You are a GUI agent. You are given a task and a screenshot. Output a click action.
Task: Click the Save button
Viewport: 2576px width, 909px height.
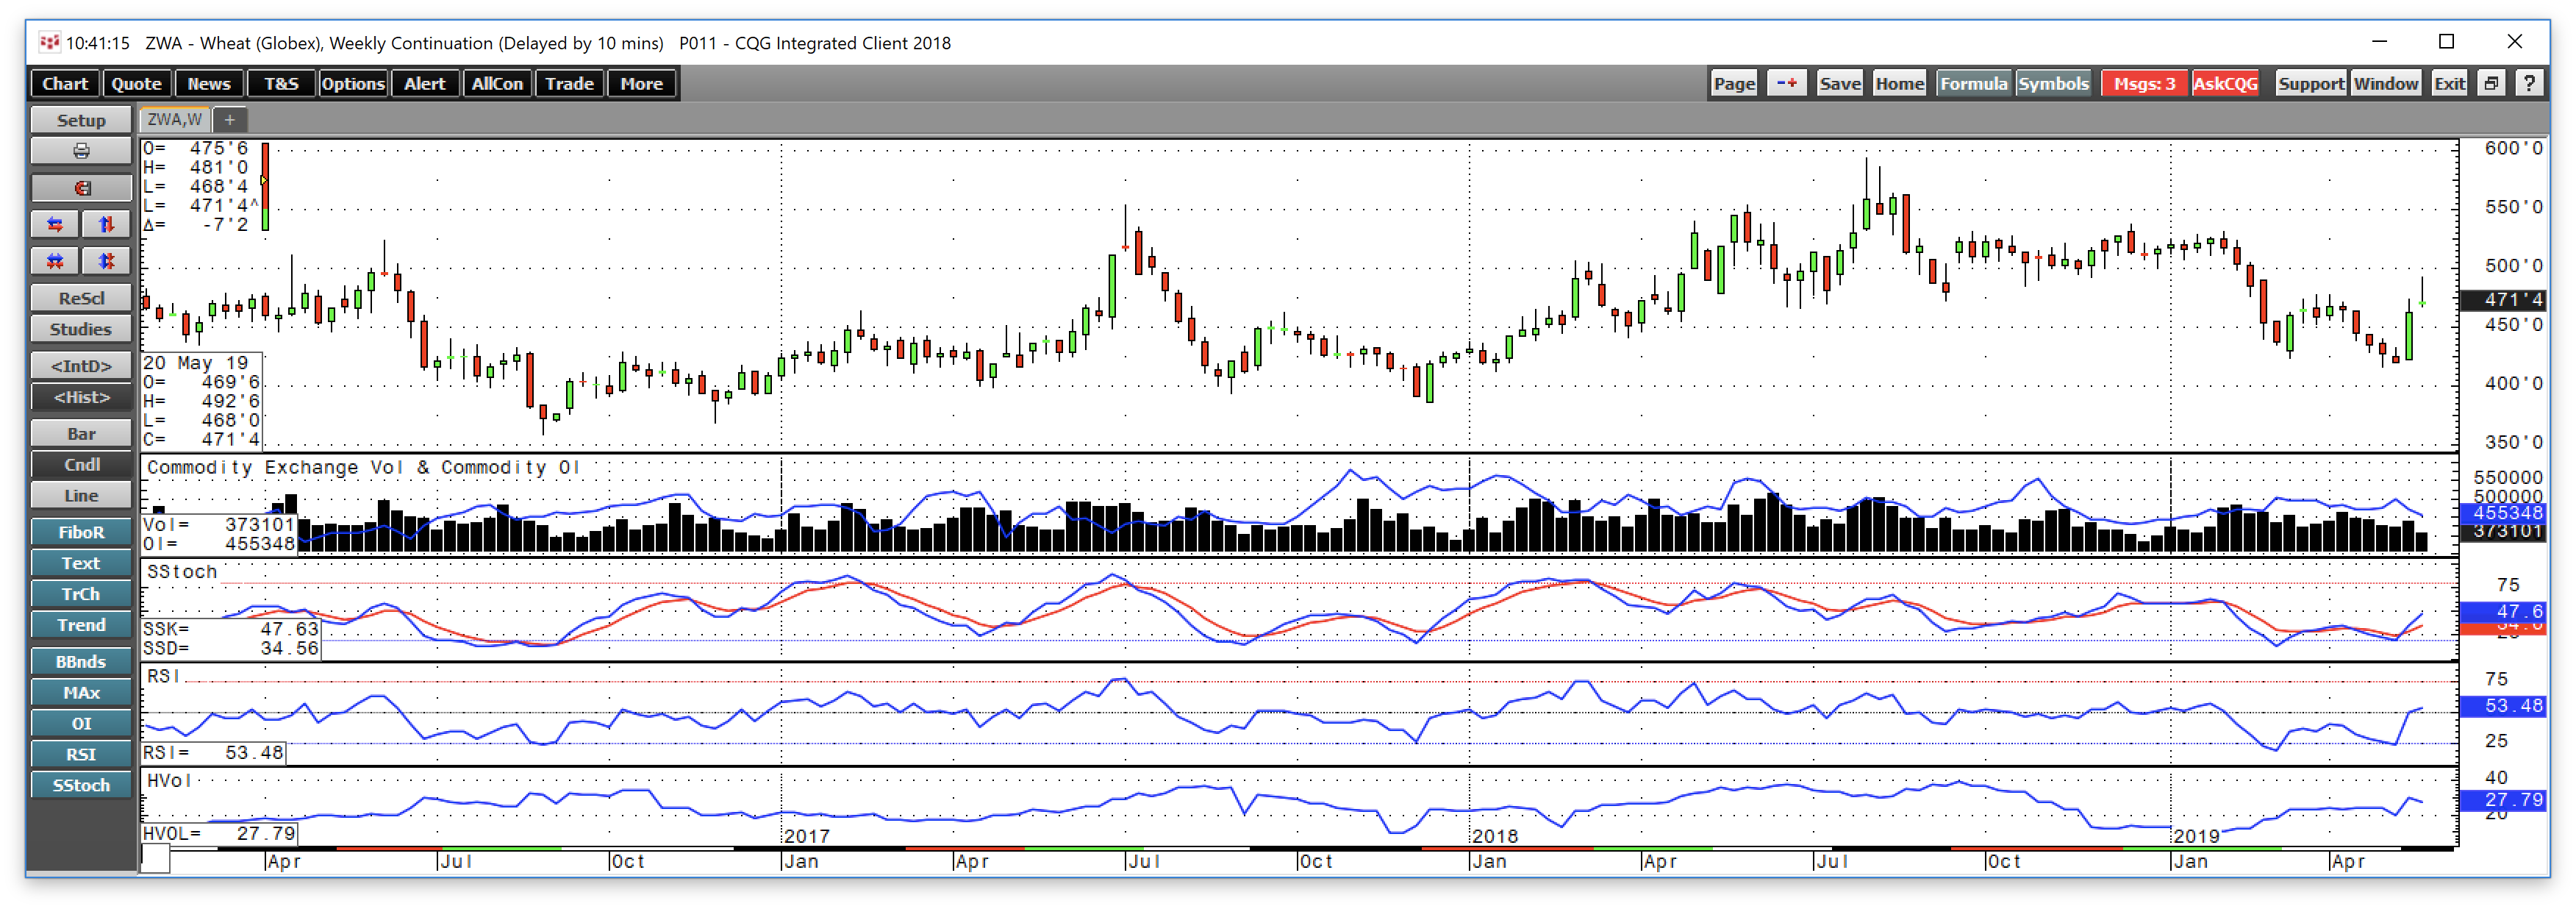pos(1839,83)
